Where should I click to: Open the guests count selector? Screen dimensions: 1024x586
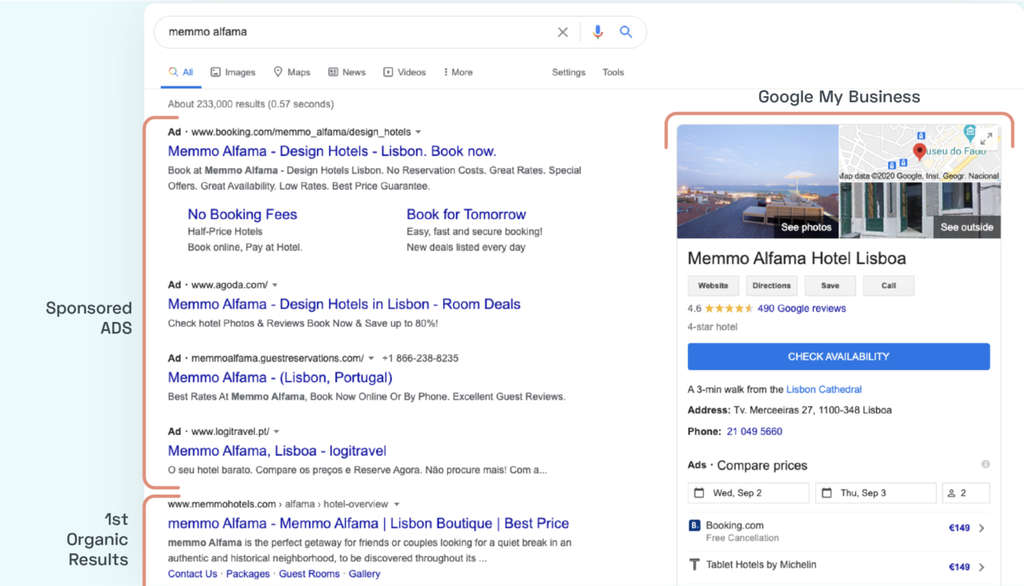click(965, 493)
